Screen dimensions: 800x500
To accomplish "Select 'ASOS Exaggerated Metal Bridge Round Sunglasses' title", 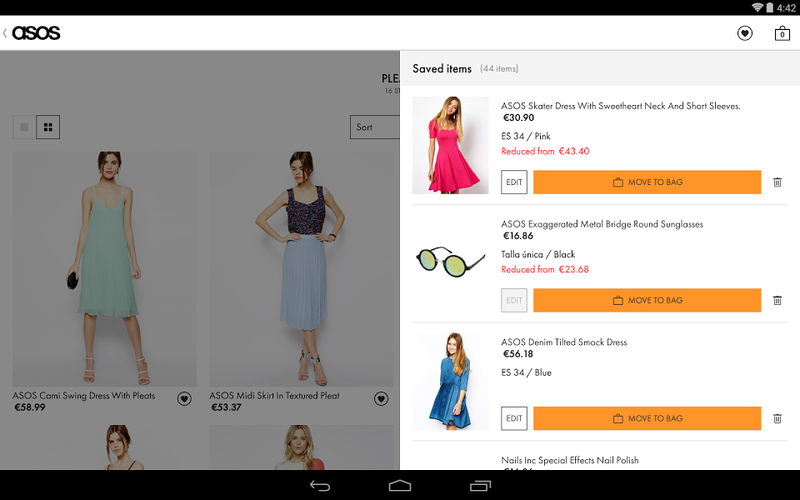I will (602, 224).
